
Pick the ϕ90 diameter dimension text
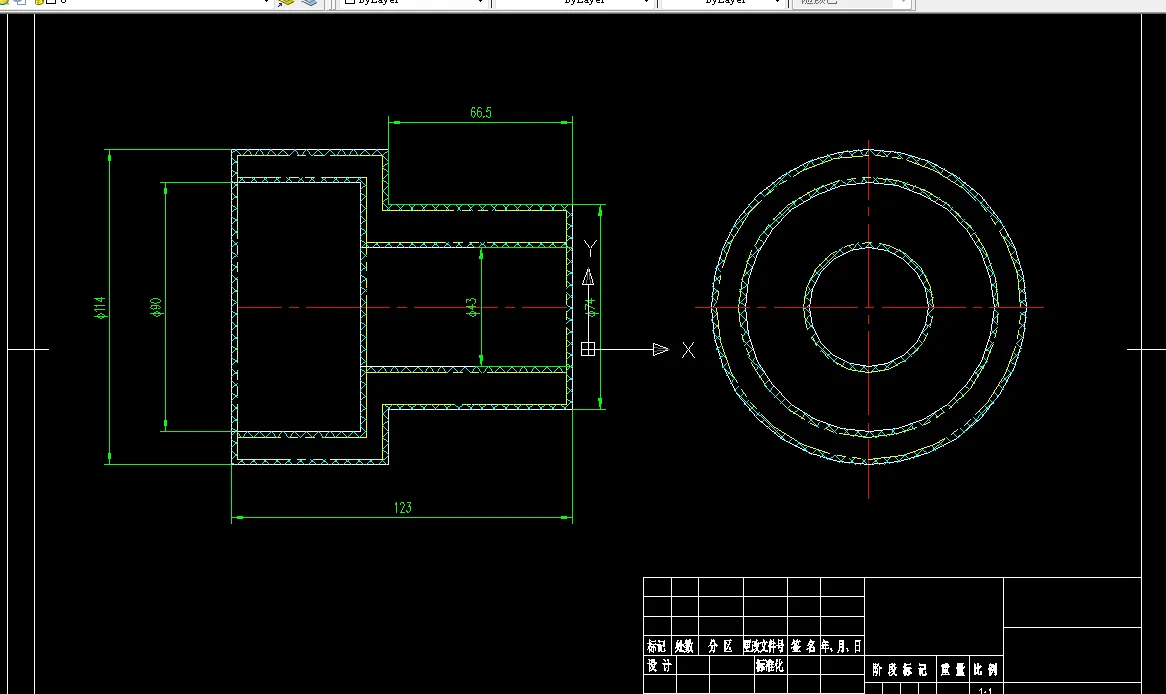click(x=155, y=307)
